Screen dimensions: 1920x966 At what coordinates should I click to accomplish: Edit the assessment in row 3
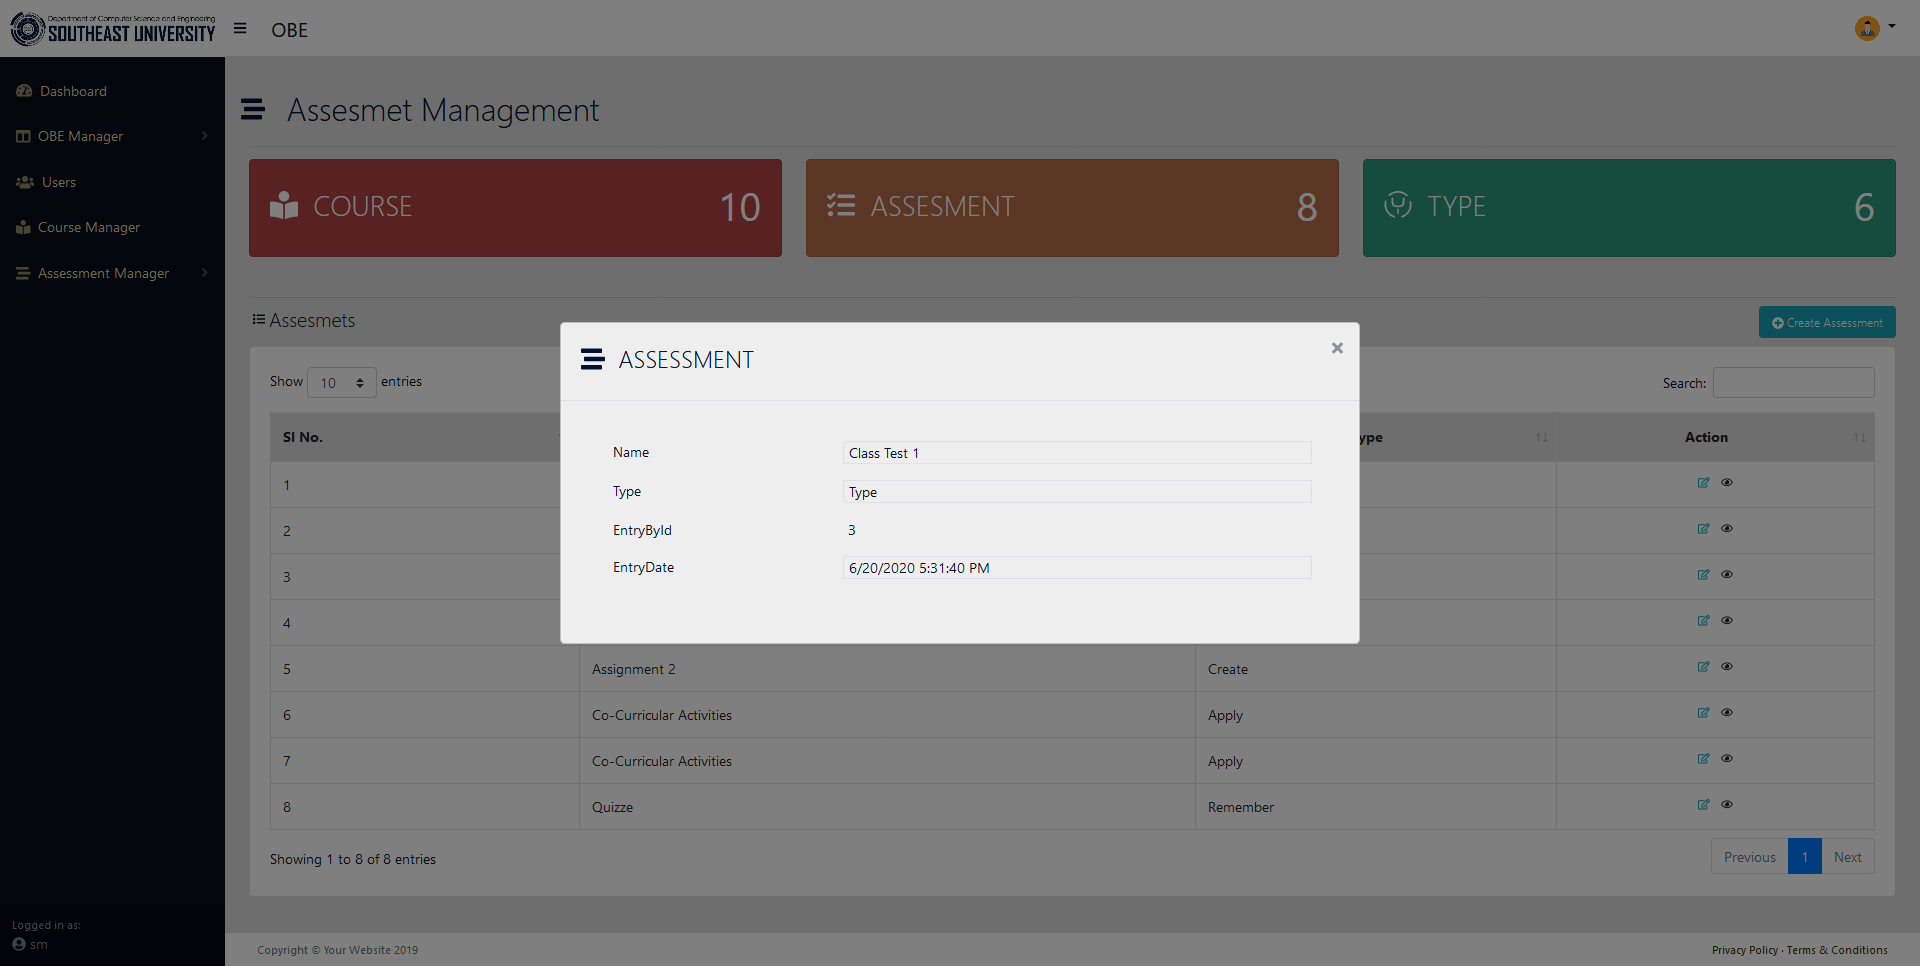pyautogui.click(x=1703, y=575)
